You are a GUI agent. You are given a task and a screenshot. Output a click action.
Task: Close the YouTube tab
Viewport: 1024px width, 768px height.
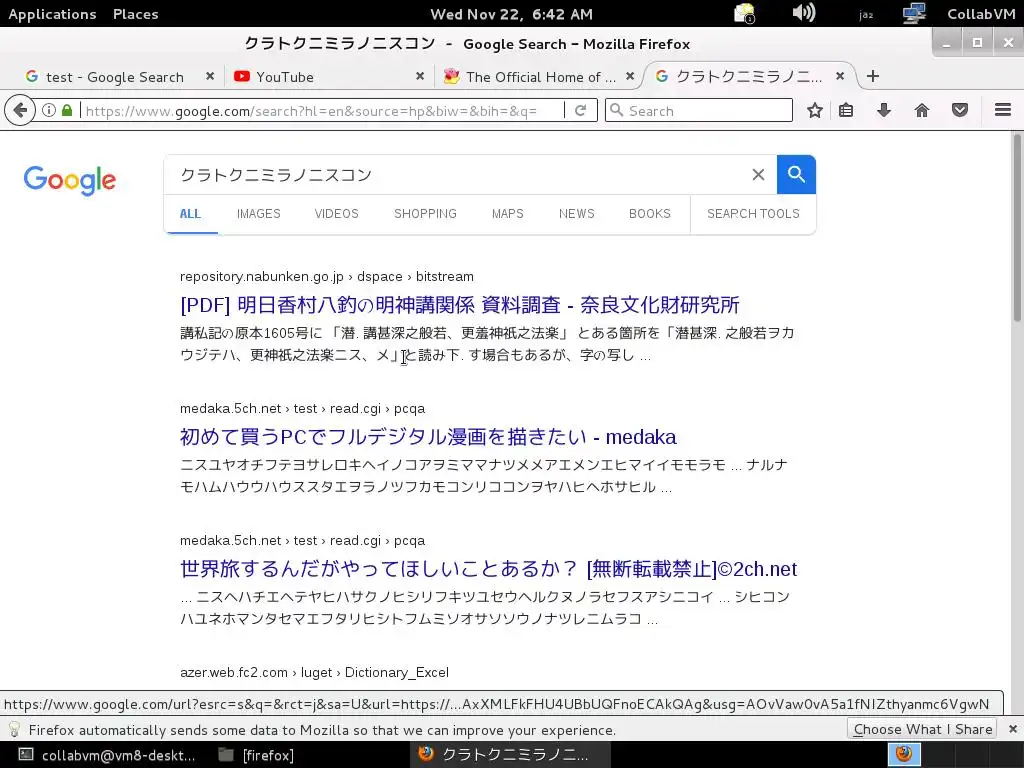[x=420, y=76]
